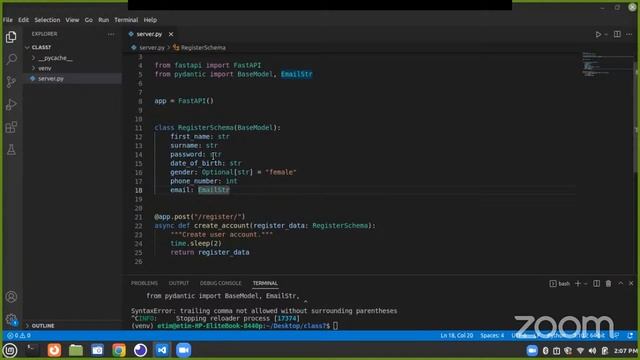This screenshot has width=640, height=360.
Task: Run the Python file with play button
Action: pyautogui.click(x=598, y=34)
